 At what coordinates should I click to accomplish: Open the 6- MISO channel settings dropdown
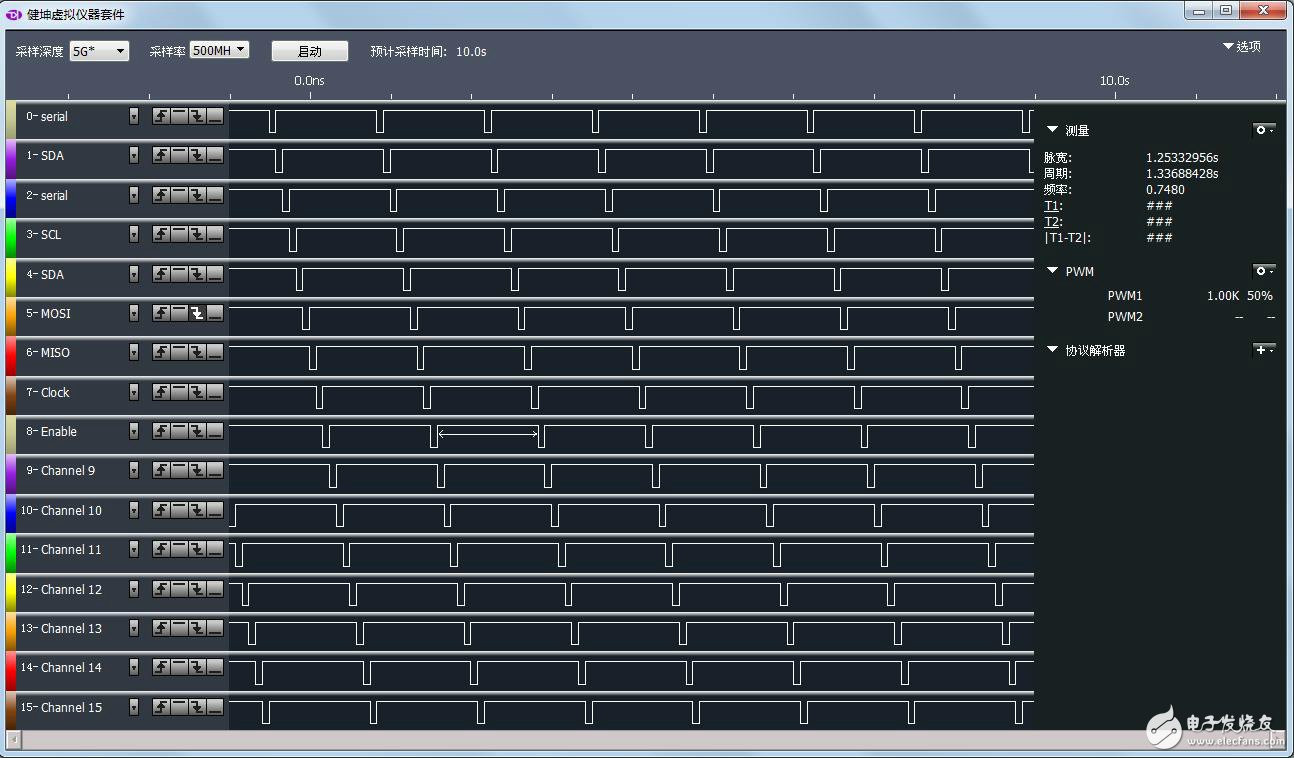coord(134,353)
